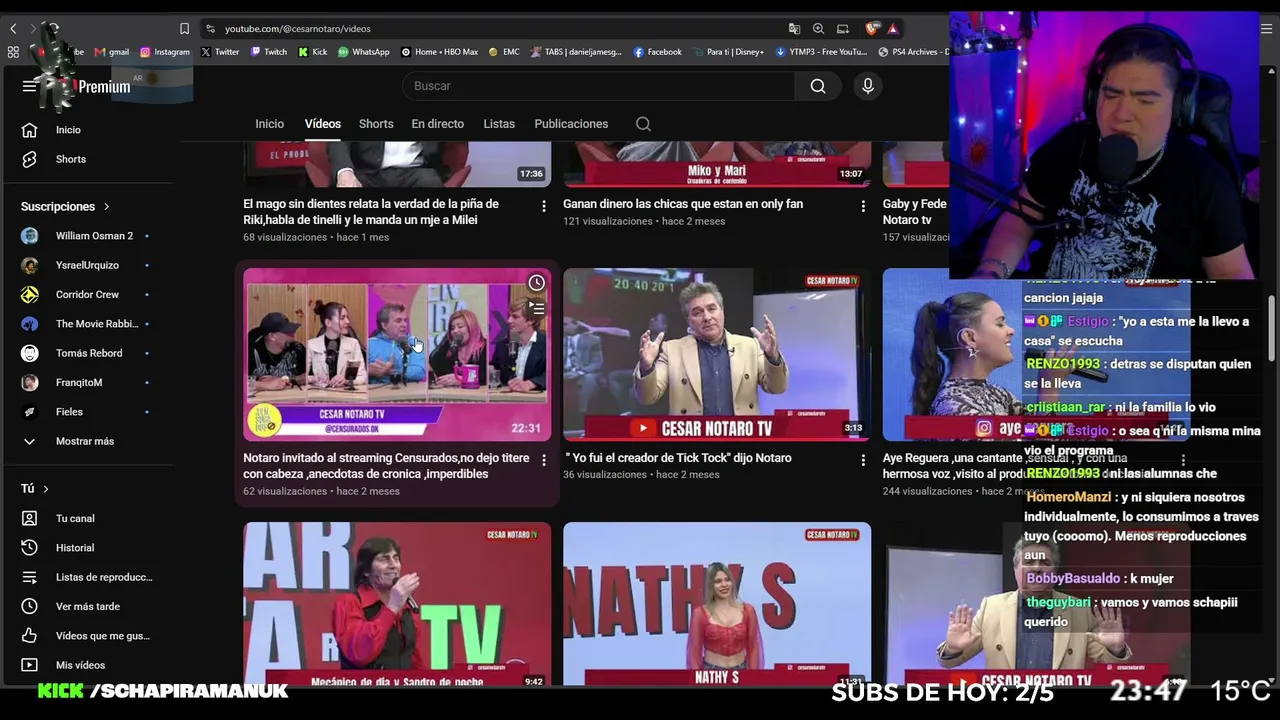Viewport: 1280px width, 720px height.
Task: Expand the Tú section chevron
Action: pyautogui.click(x=45, y=489)
